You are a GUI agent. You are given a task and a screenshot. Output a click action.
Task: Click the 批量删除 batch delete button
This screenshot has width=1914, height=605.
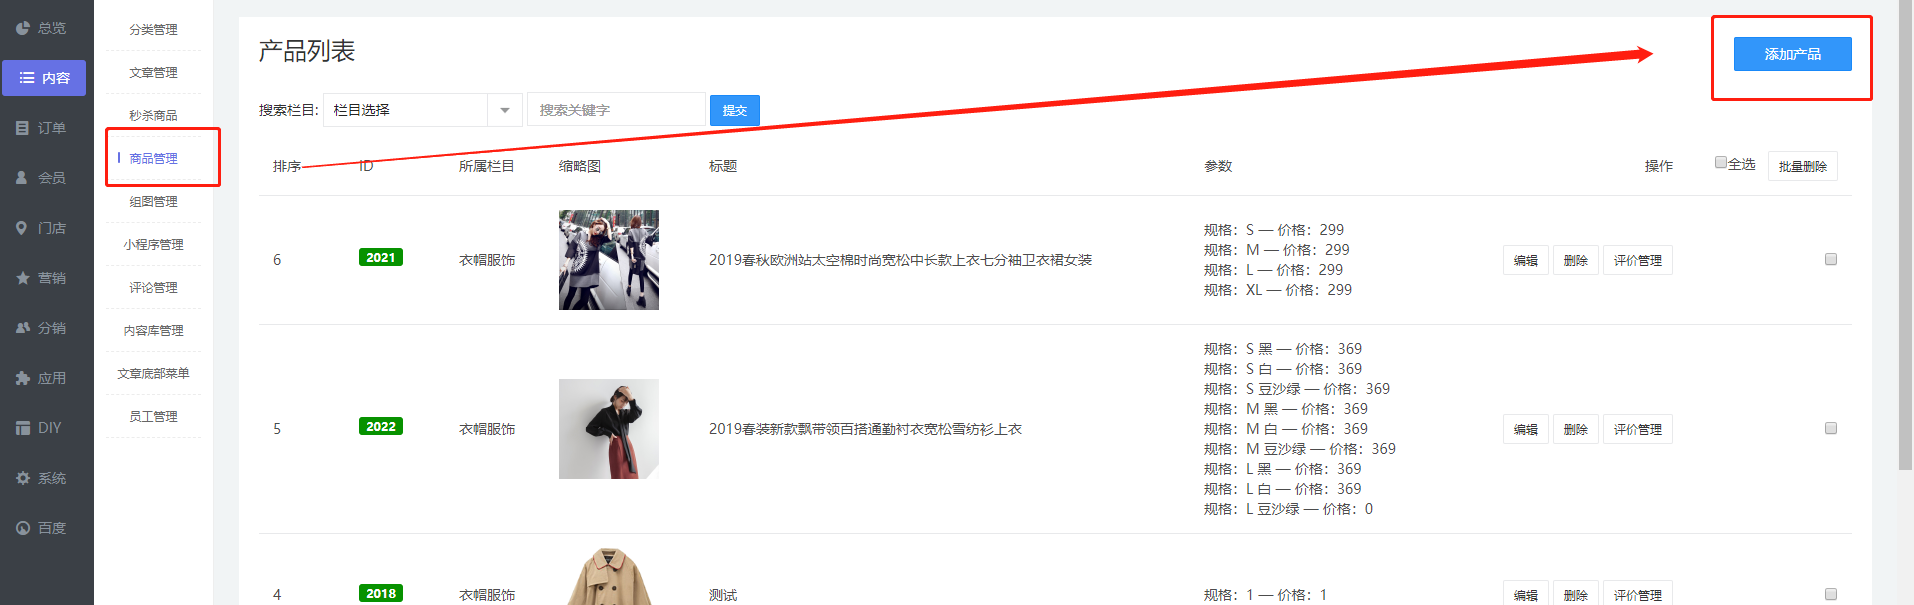pyautogui.click(x=1803, y=166)
